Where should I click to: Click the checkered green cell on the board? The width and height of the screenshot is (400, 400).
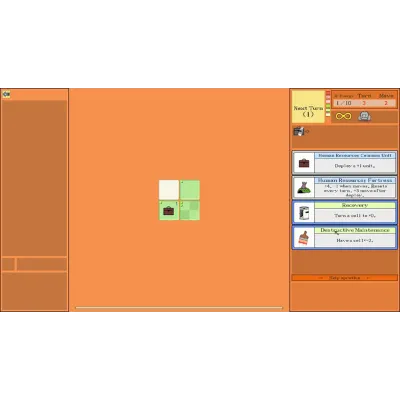(190, 211)
